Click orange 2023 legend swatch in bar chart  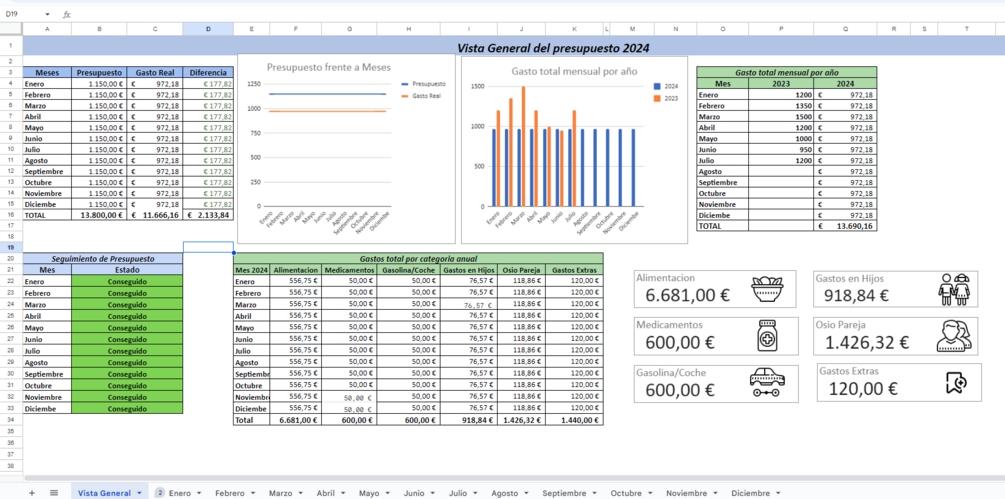pyautogui.click(x=656, y=98)
